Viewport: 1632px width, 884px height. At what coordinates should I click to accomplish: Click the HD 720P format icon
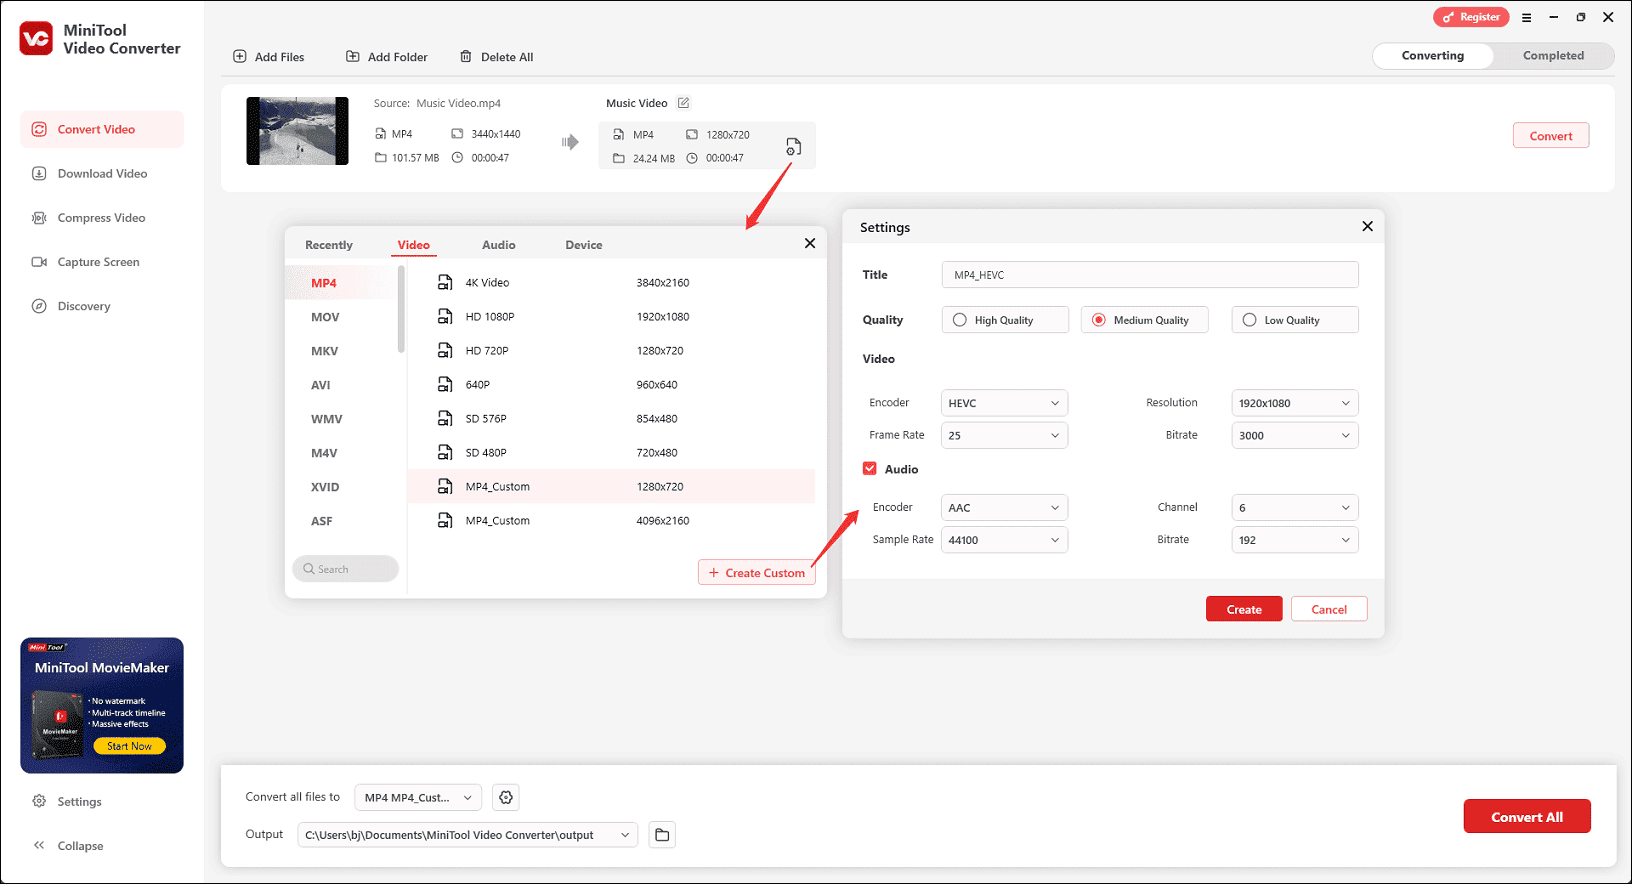tap(445, 351)
